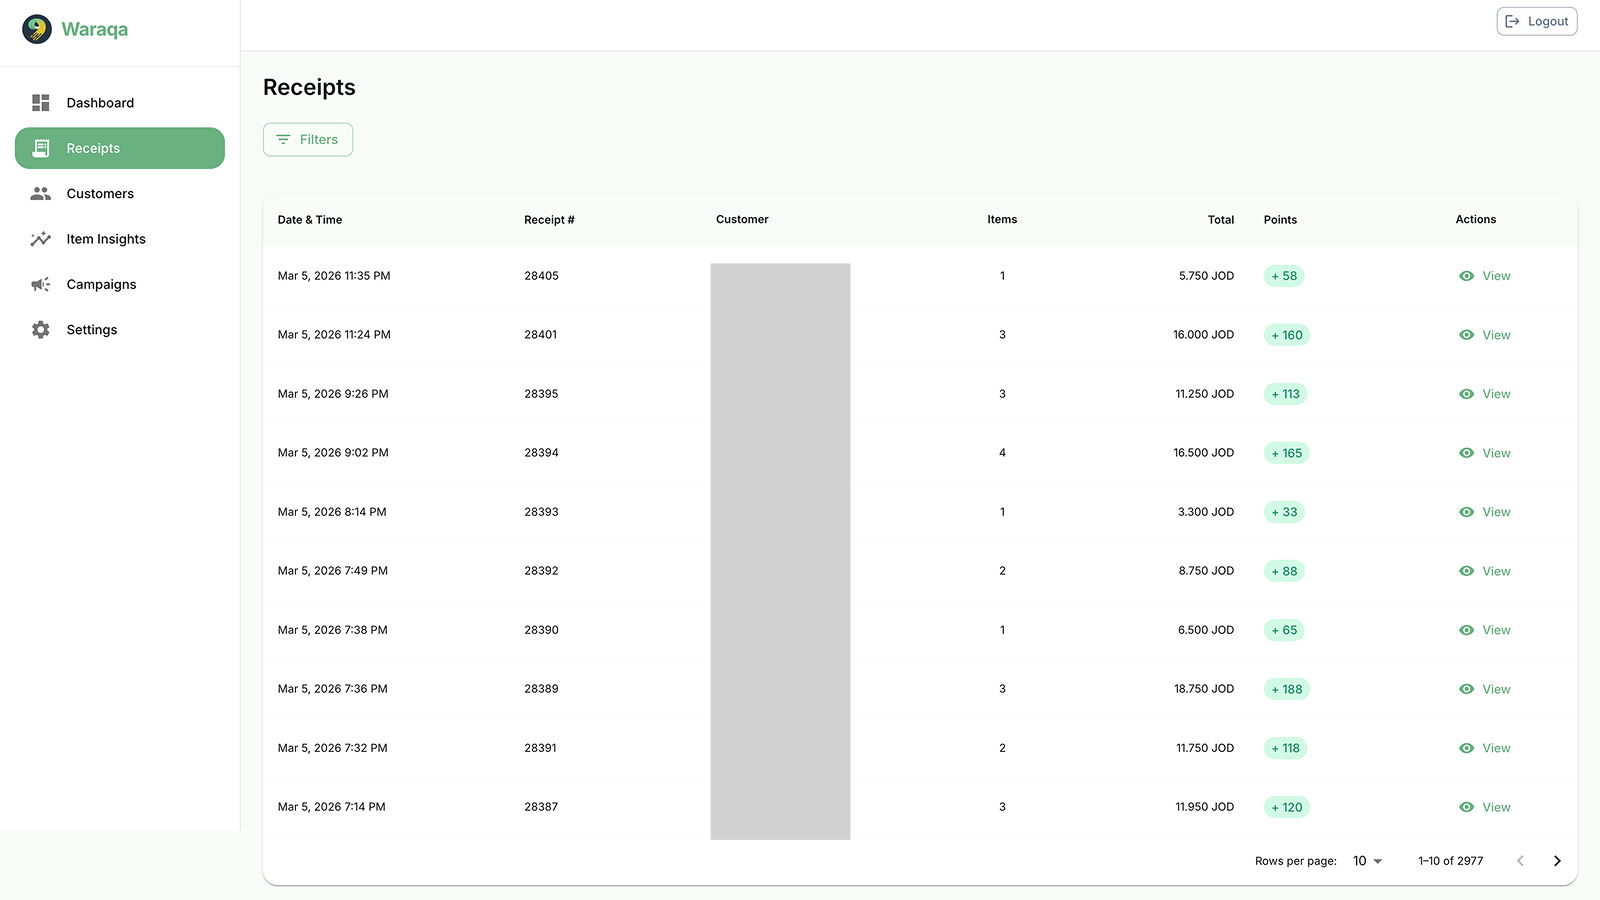1600x900 pixels.
Task: Open the Filters button
Action: (308, 140)
